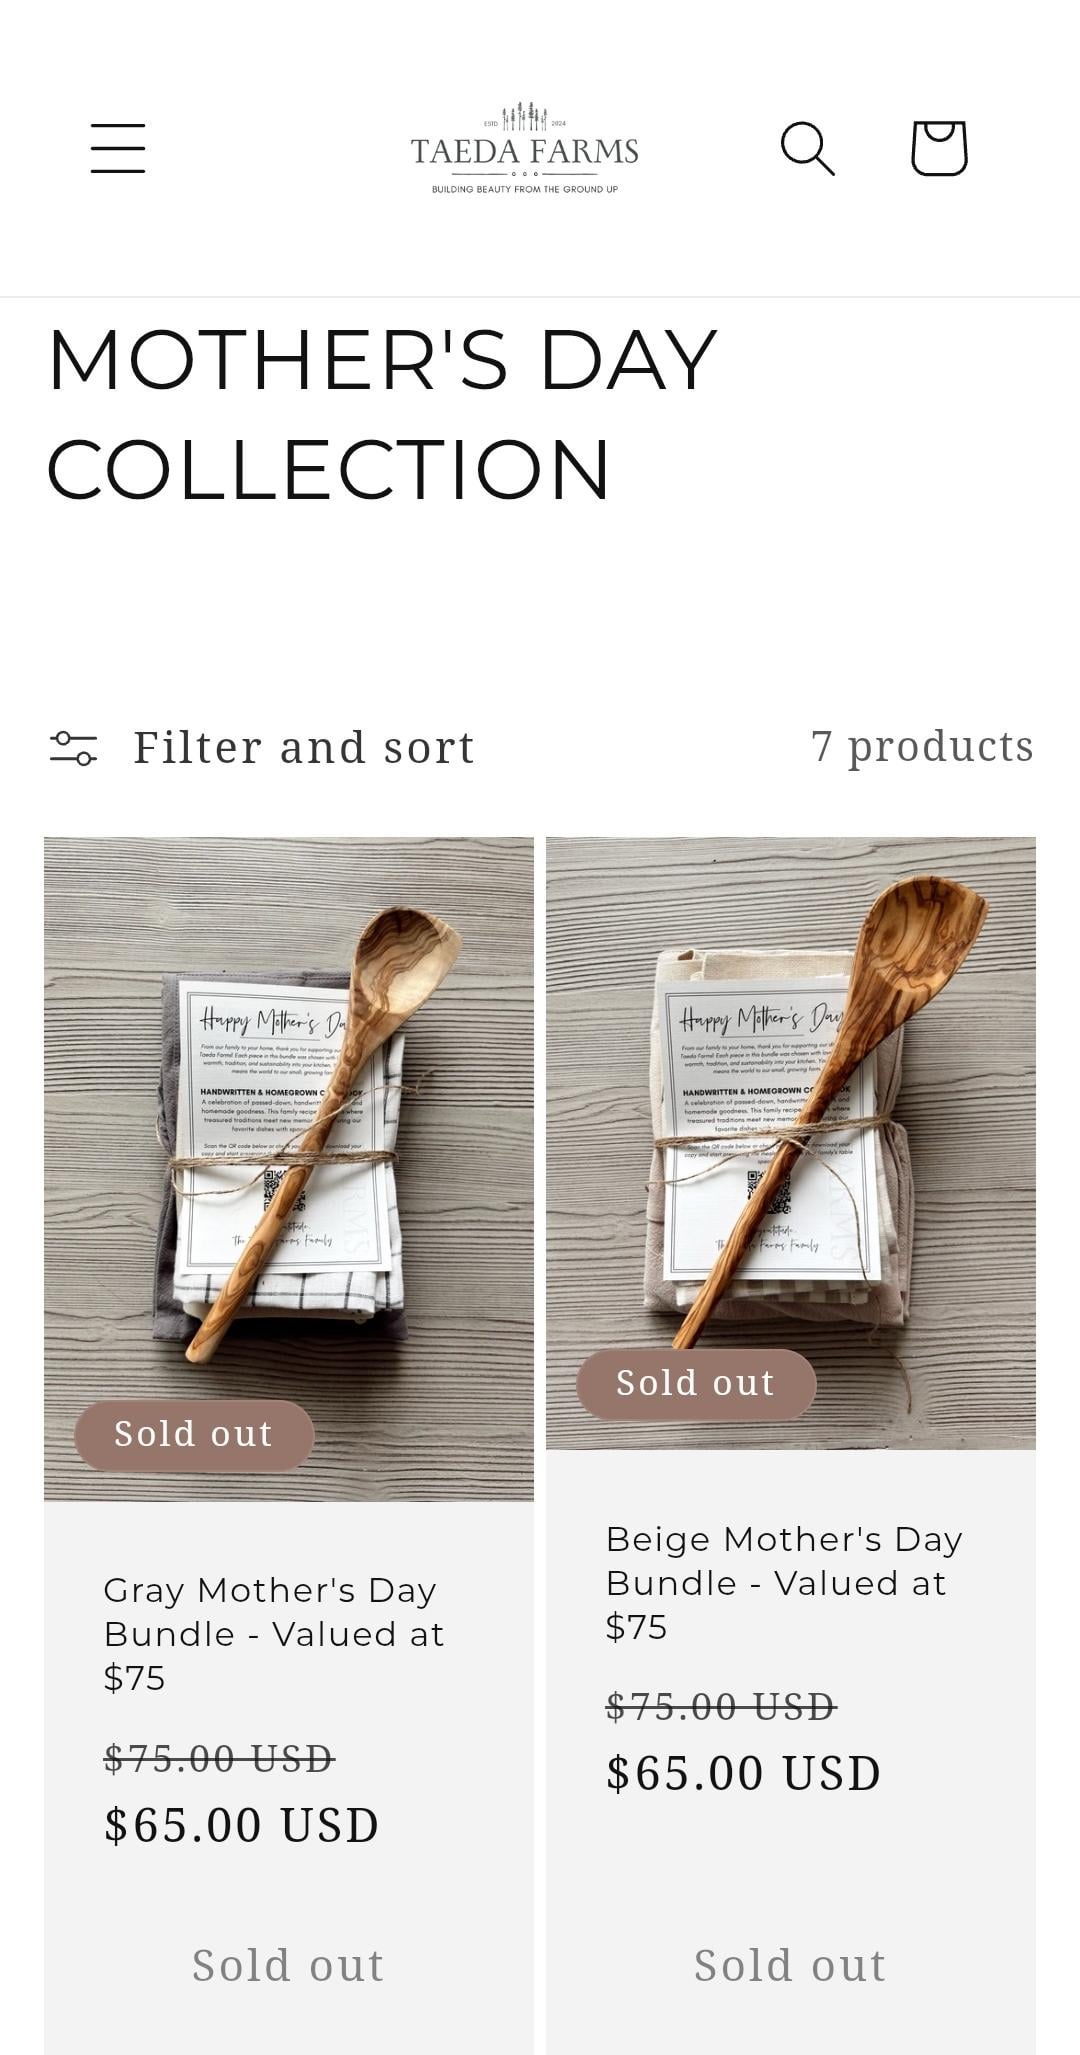Viewport: 1080px width, 2055px height.
Task: Open the hamburger navigation menu
Action: coord(118,148)
